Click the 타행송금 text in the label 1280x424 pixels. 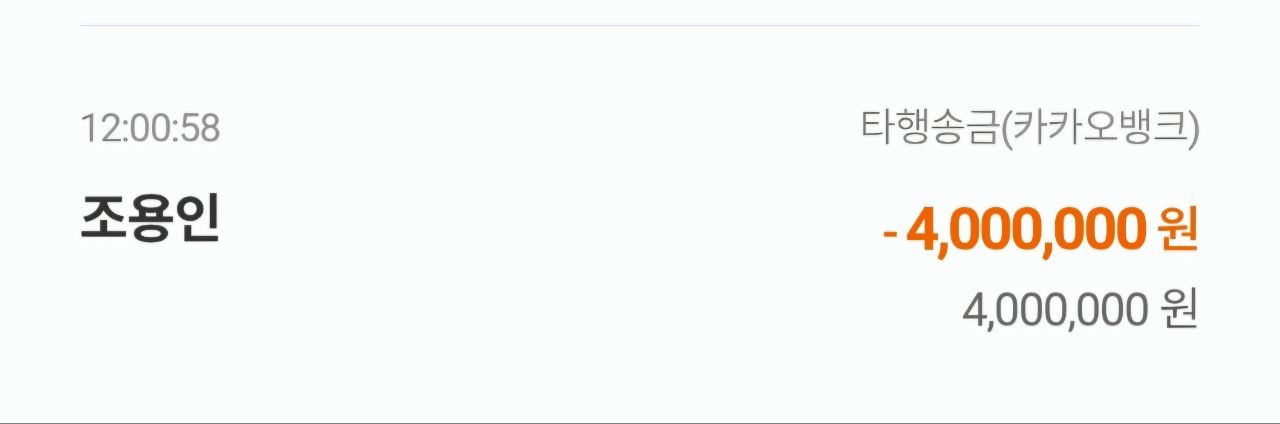[x=931, y=129]
